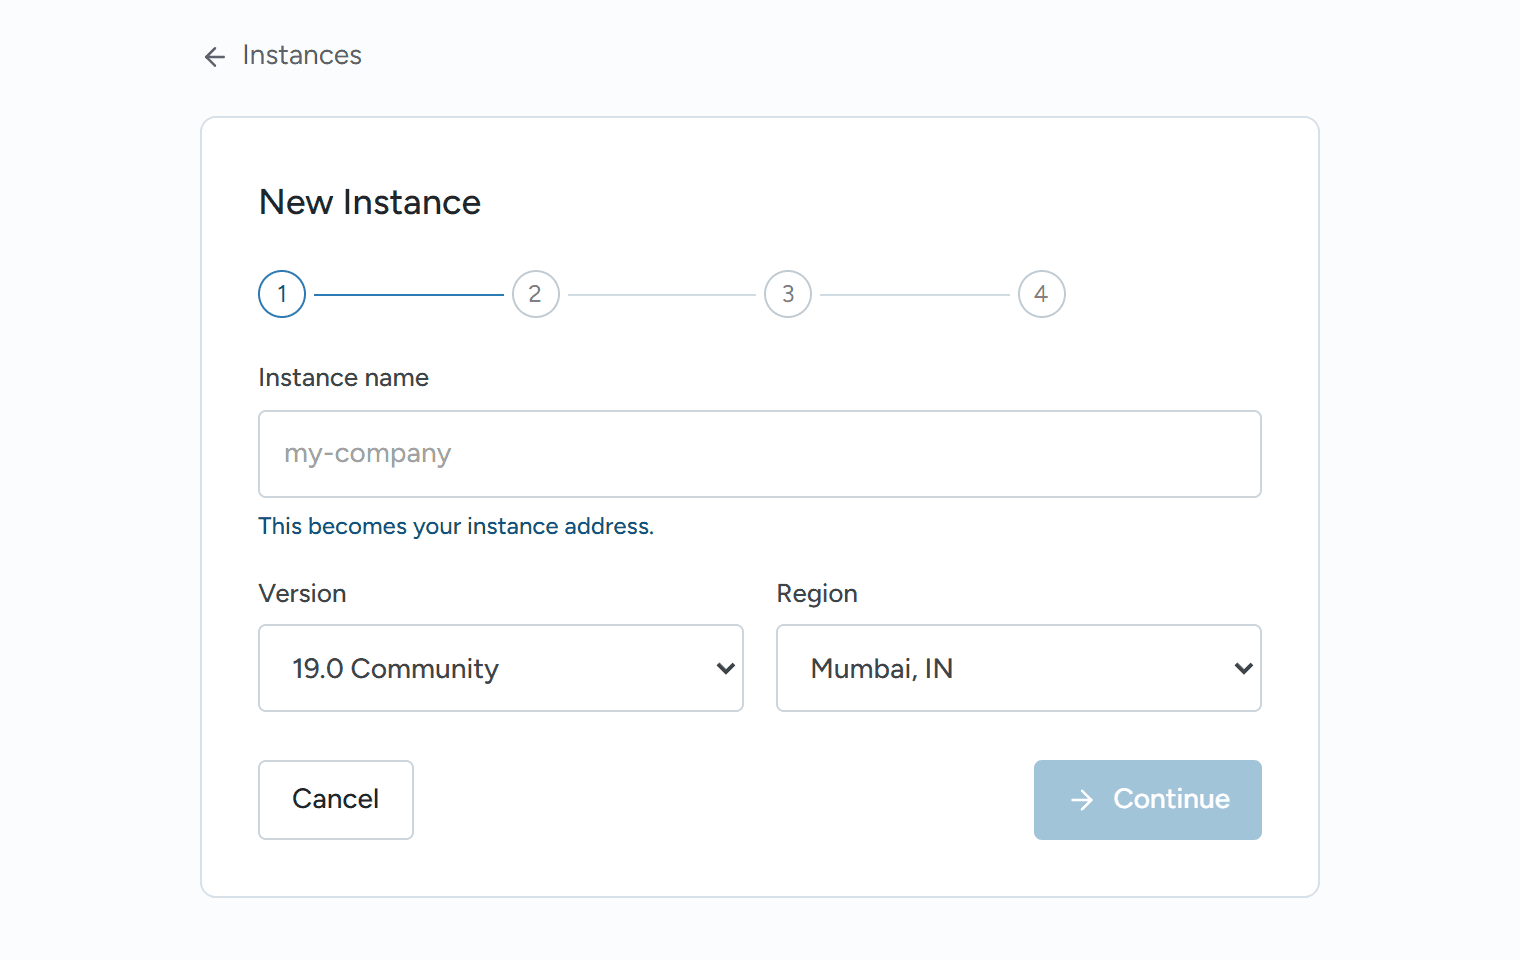Open the Region dropdown showing Mumbai, IN

coord(1019,668)
